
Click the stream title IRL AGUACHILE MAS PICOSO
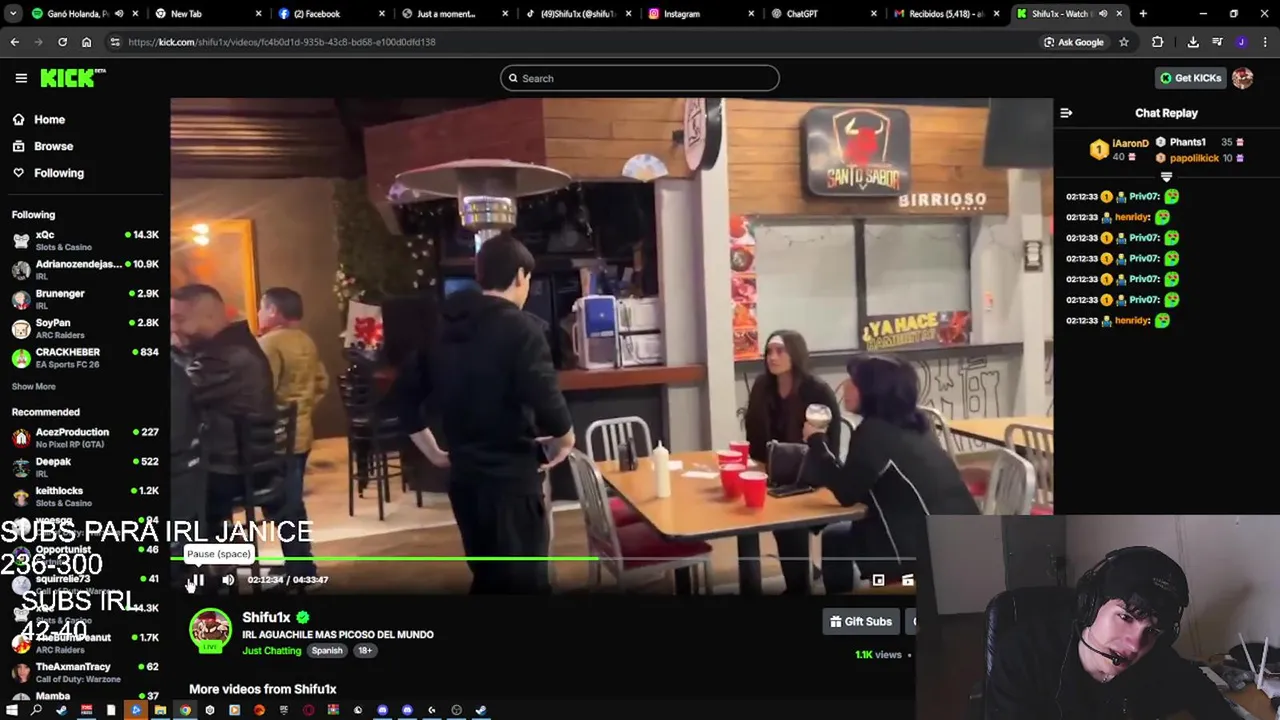point(338,634)
